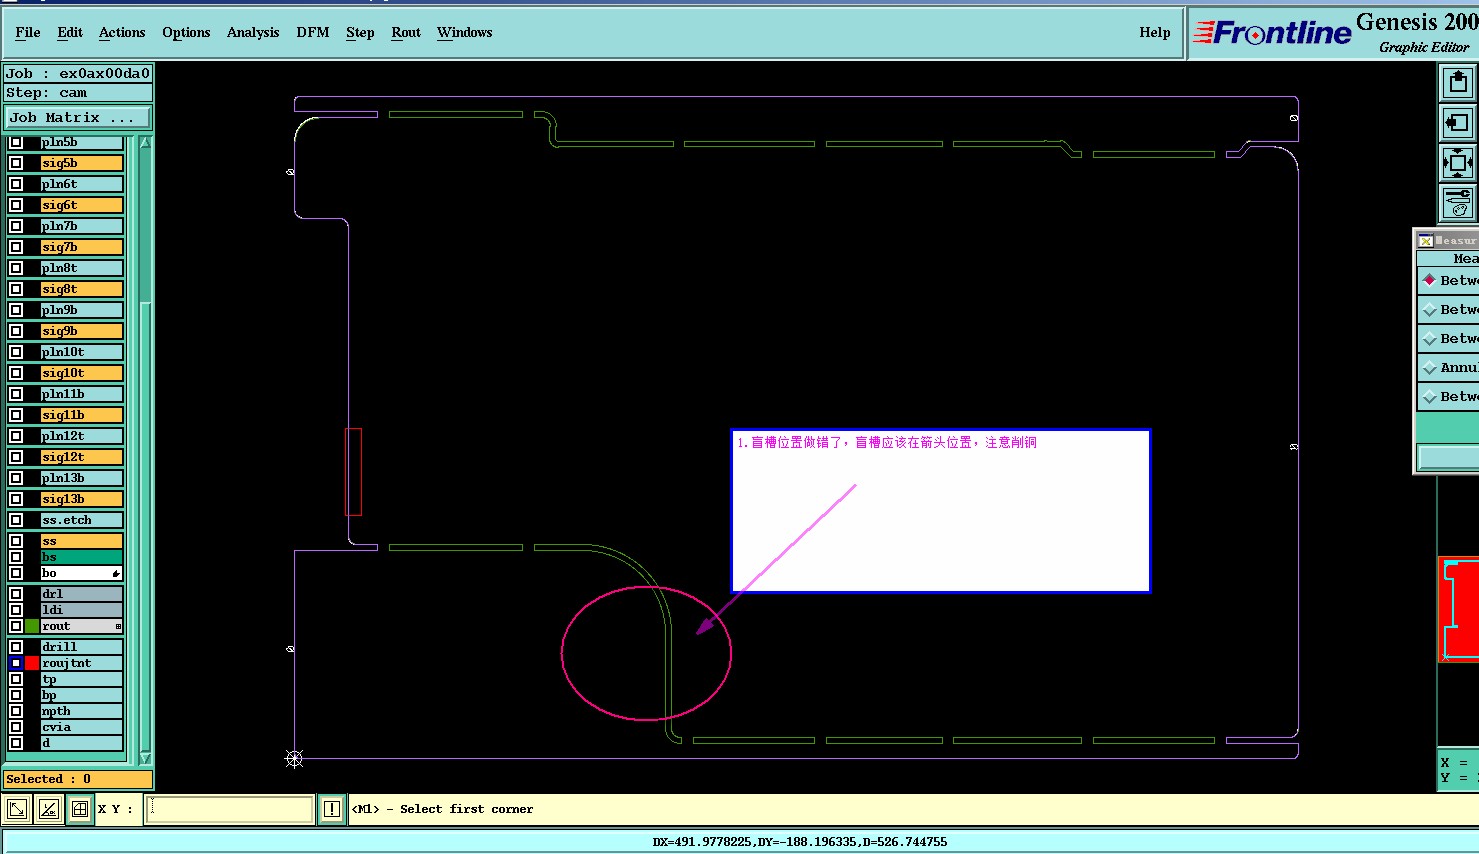Viewport: 1479px width, 854px height.
Task: Click the left-arrow page icon in right toolbar
Action: click(1457, 123)
